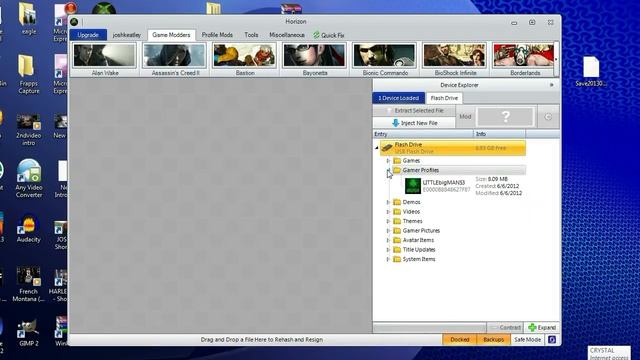Open the Miscellaneous tab
This screenshot has height=360, width=640.
pyautogui.click(x=287, y=35)
